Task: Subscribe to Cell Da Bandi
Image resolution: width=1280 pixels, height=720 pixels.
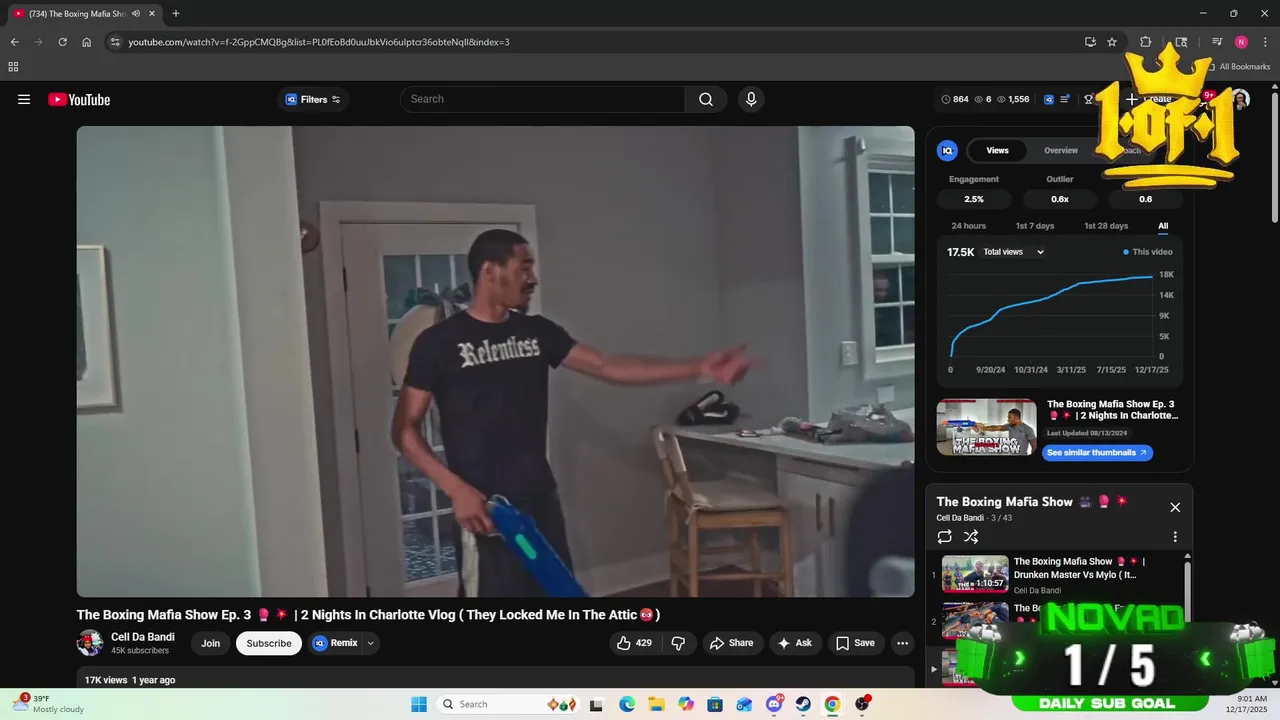Action: point(269,643)
